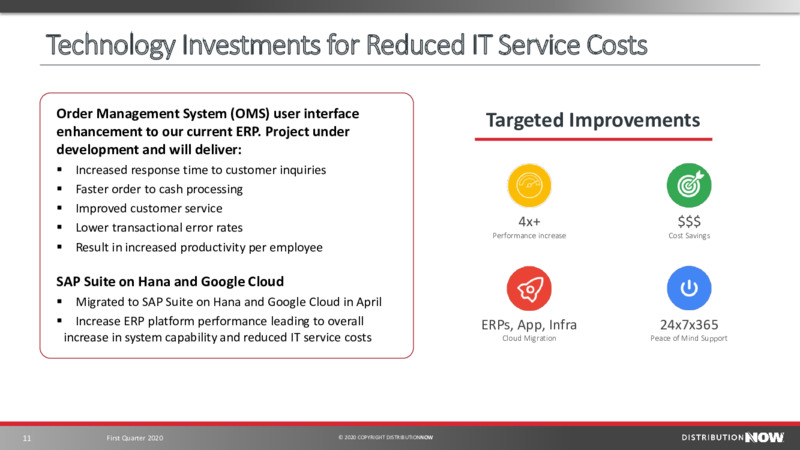
Task: Click the 'Peace of Mind Support' caption
Action: click(689, 338)
